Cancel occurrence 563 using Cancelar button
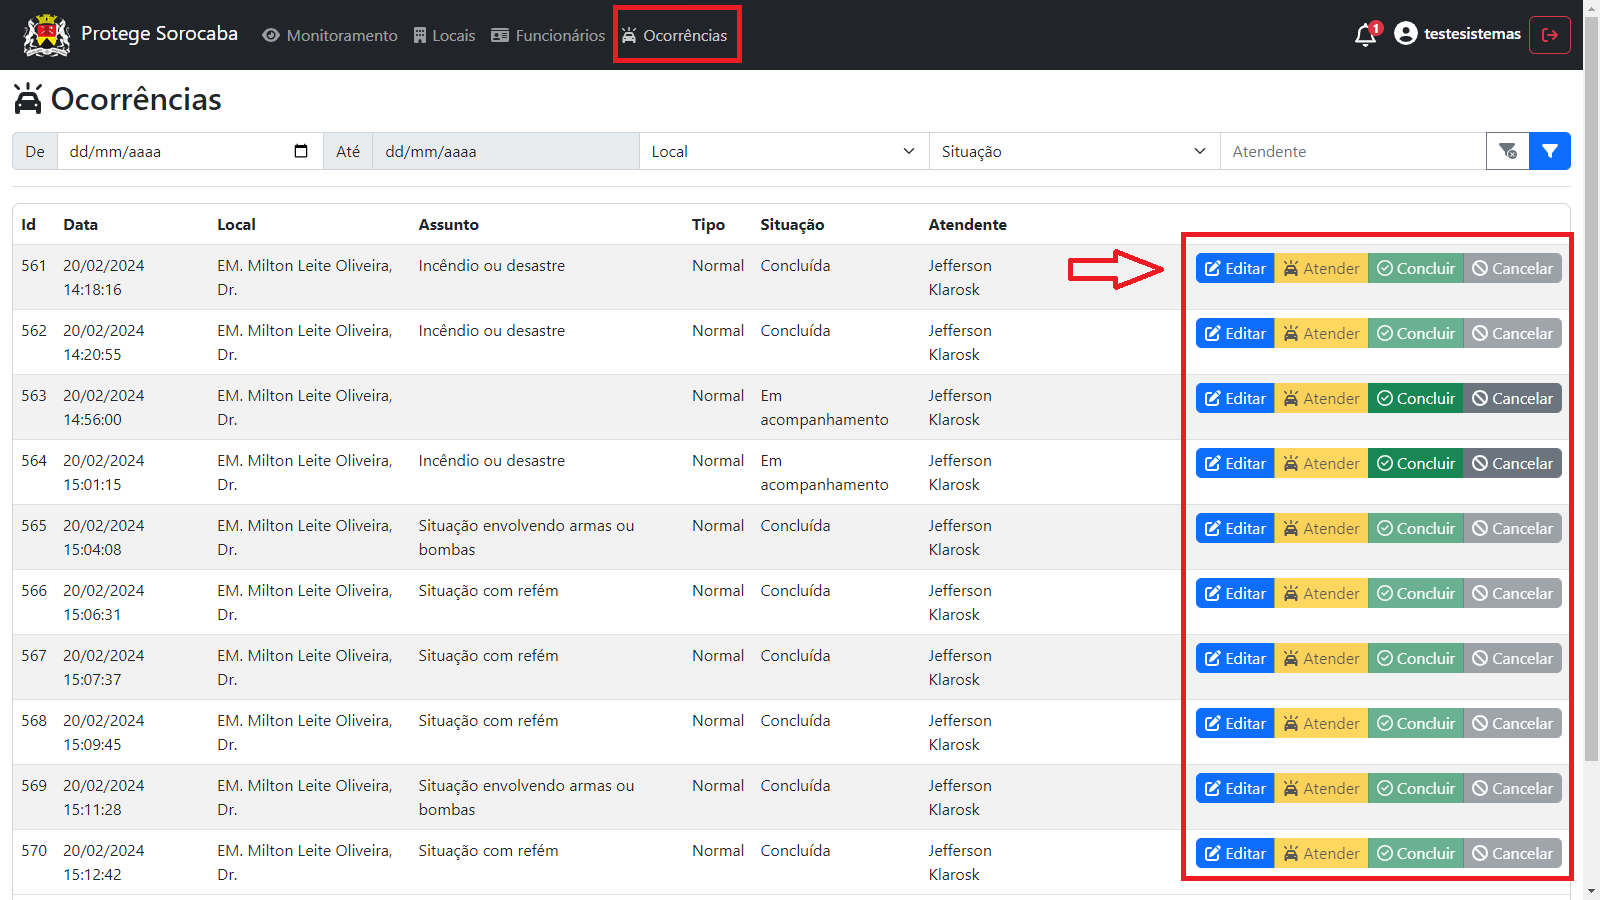1600x900 pixels. 1512,398
